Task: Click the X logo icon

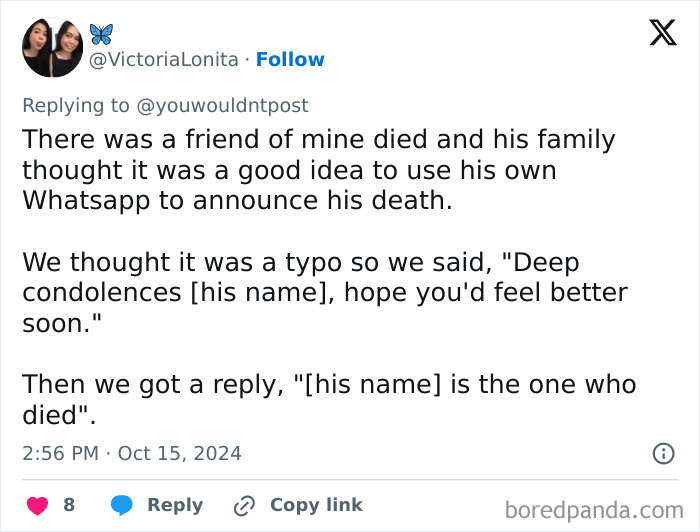Action: click(x=662, y=34)
